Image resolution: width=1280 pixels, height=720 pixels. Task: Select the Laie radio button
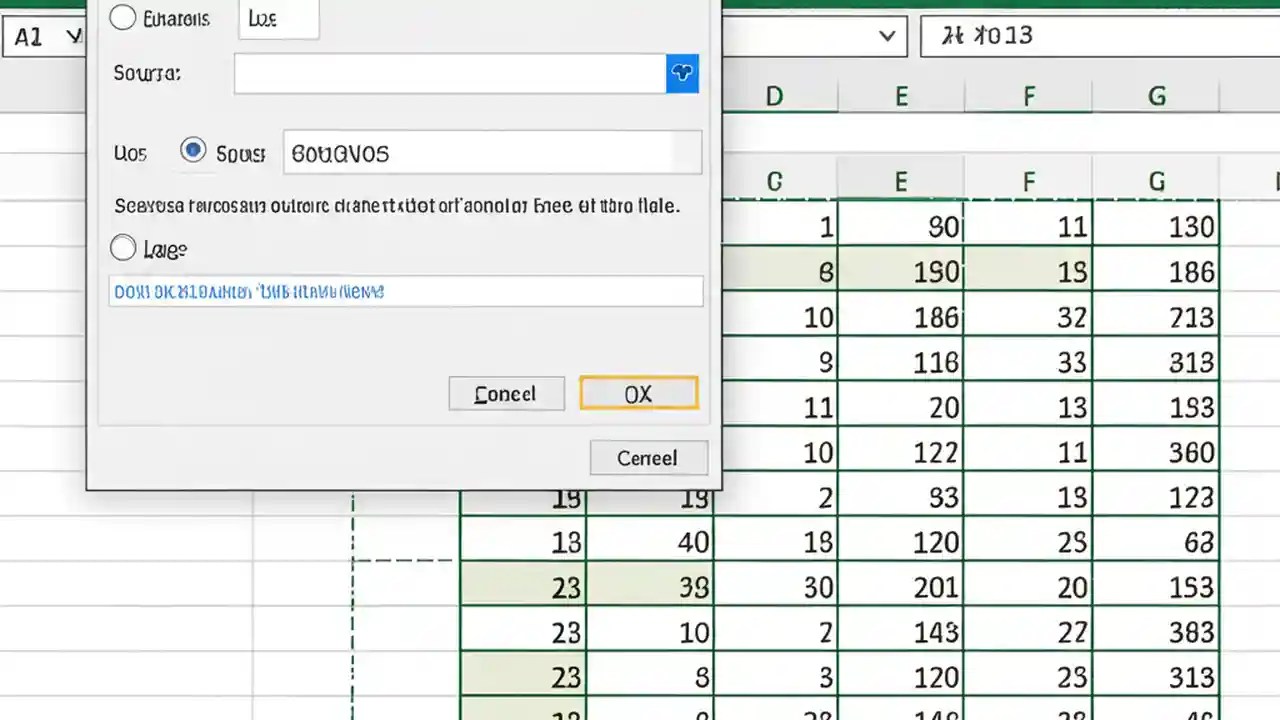coord(122,248)
